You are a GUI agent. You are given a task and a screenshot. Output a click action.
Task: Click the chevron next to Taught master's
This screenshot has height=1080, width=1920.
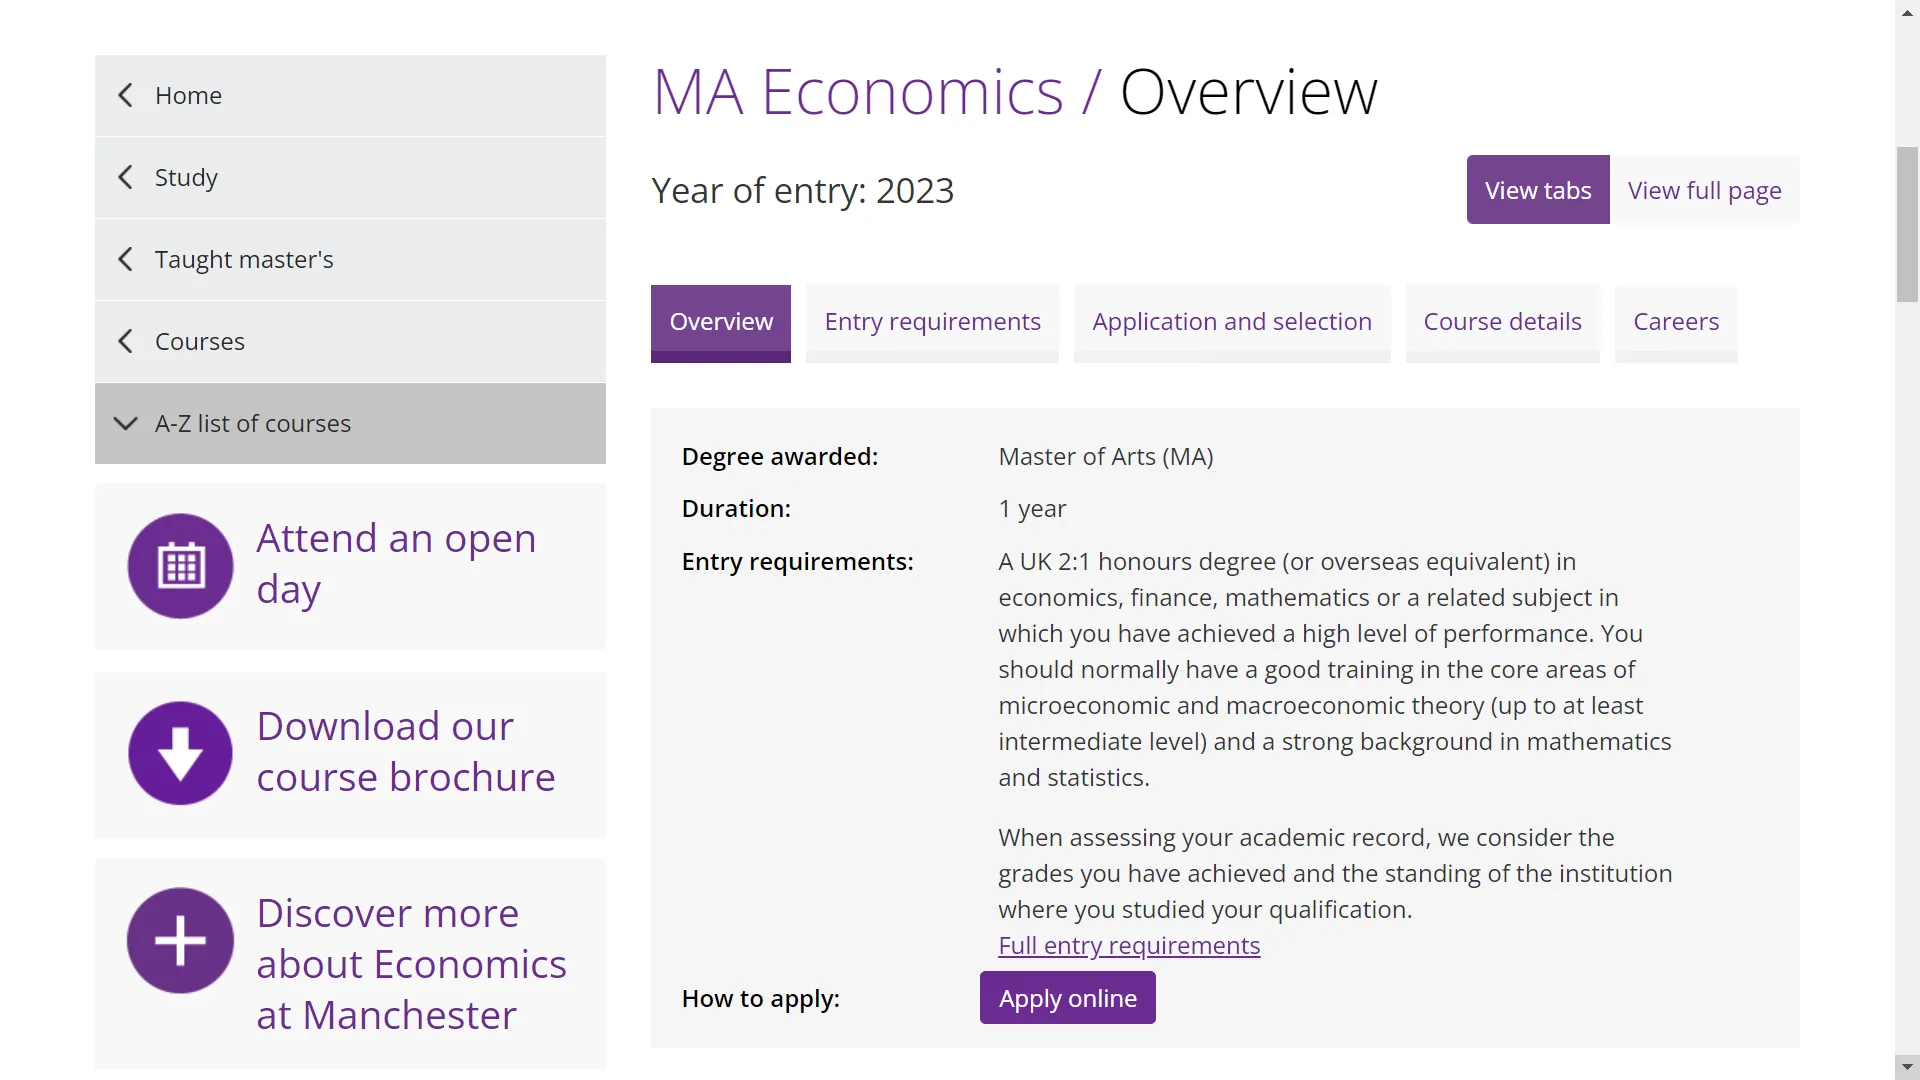(126, 260)
